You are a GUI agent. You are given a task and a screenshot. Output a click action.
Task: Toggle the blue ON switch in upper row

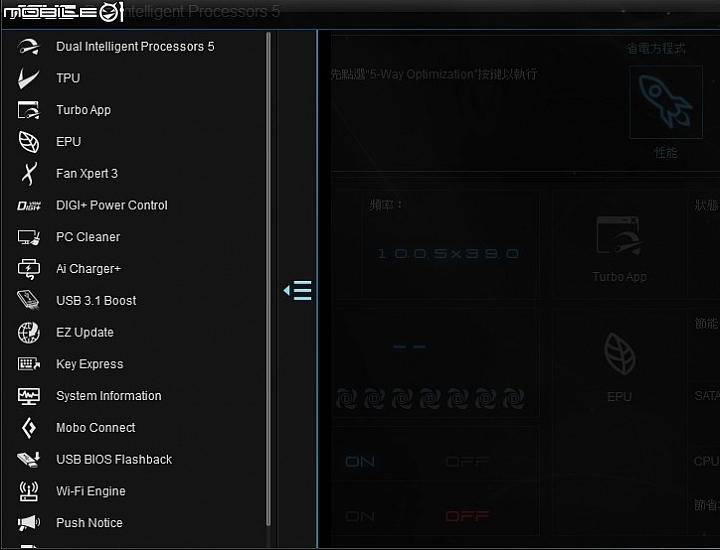pyautogui.click(x=360, y=461)
